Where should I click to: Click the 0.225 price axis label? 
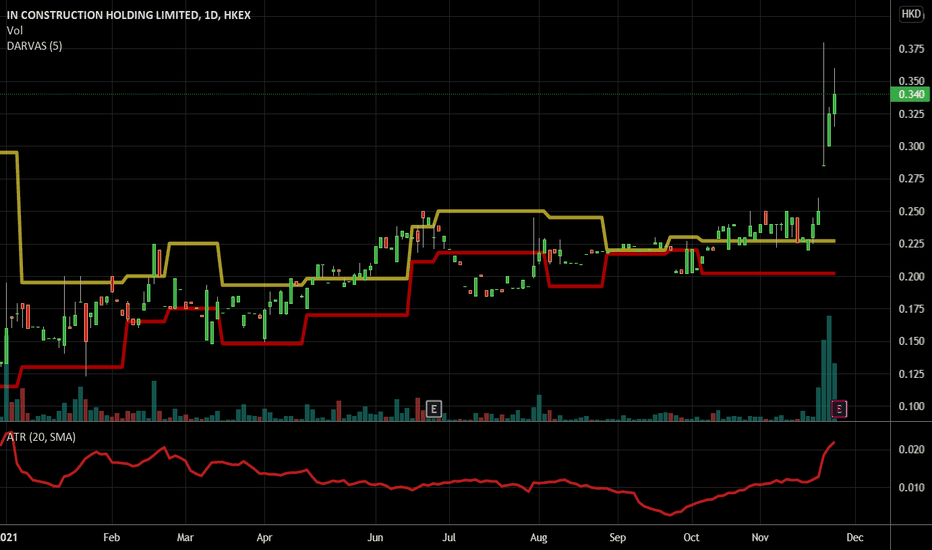coord(911,244)
